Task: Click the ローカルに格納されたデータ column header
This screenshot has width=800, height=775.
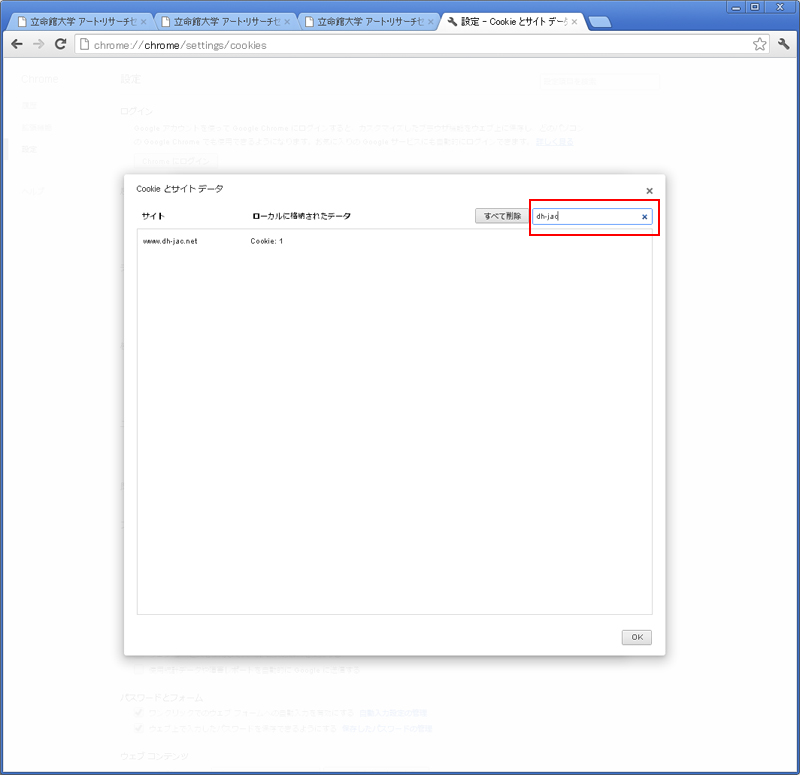Action: coord(302,216)
